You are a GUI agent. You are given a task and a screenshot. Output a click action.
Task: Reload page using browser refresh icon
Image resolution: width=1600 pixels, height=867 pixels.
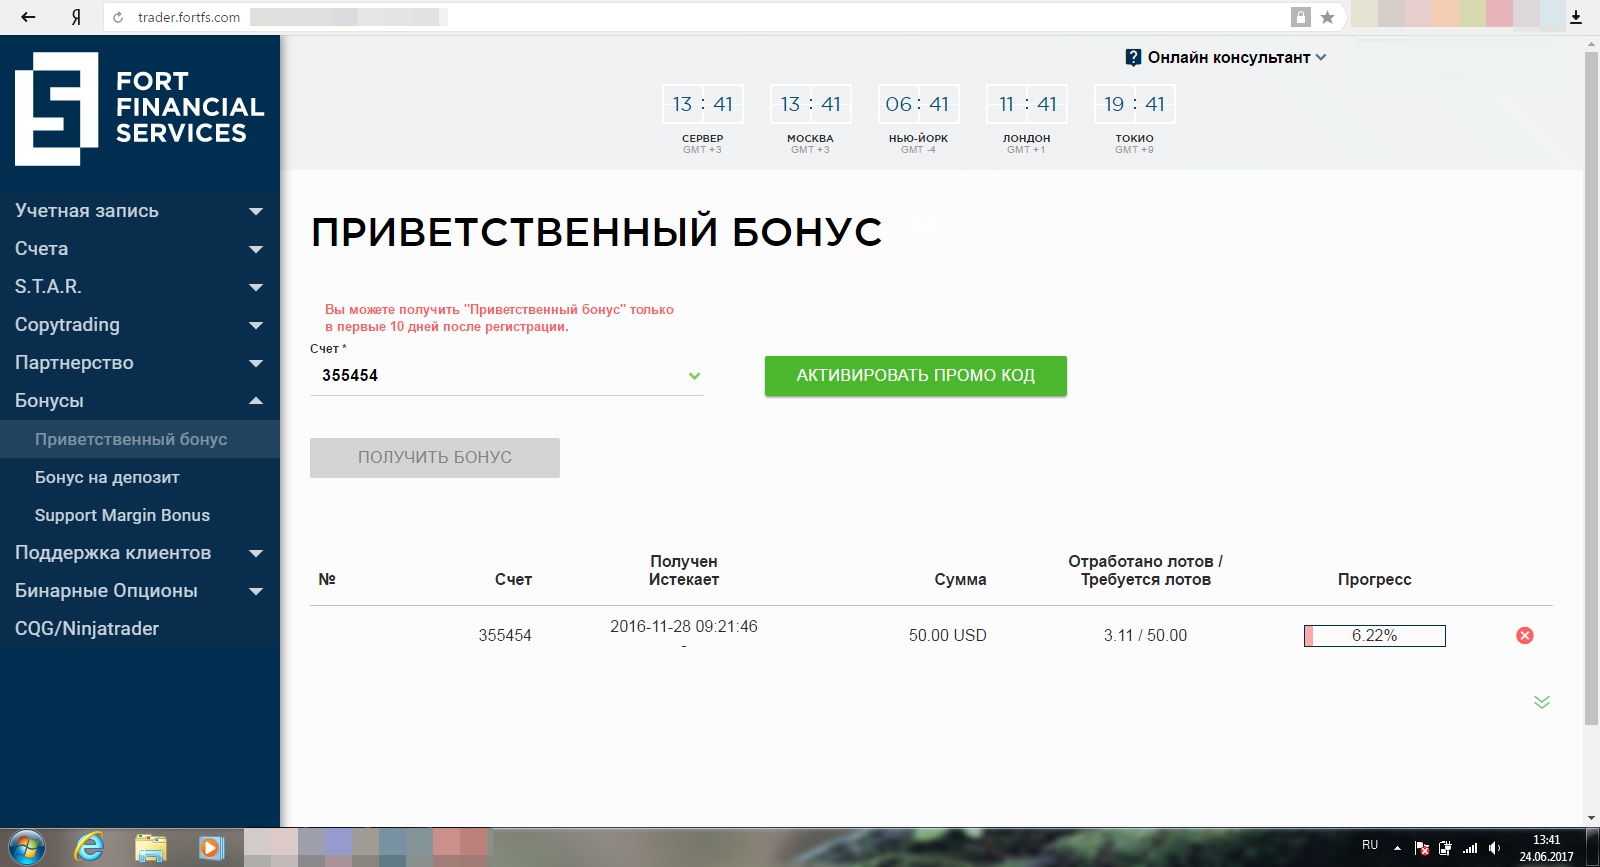pyautogui.click(x=118, y=17)
